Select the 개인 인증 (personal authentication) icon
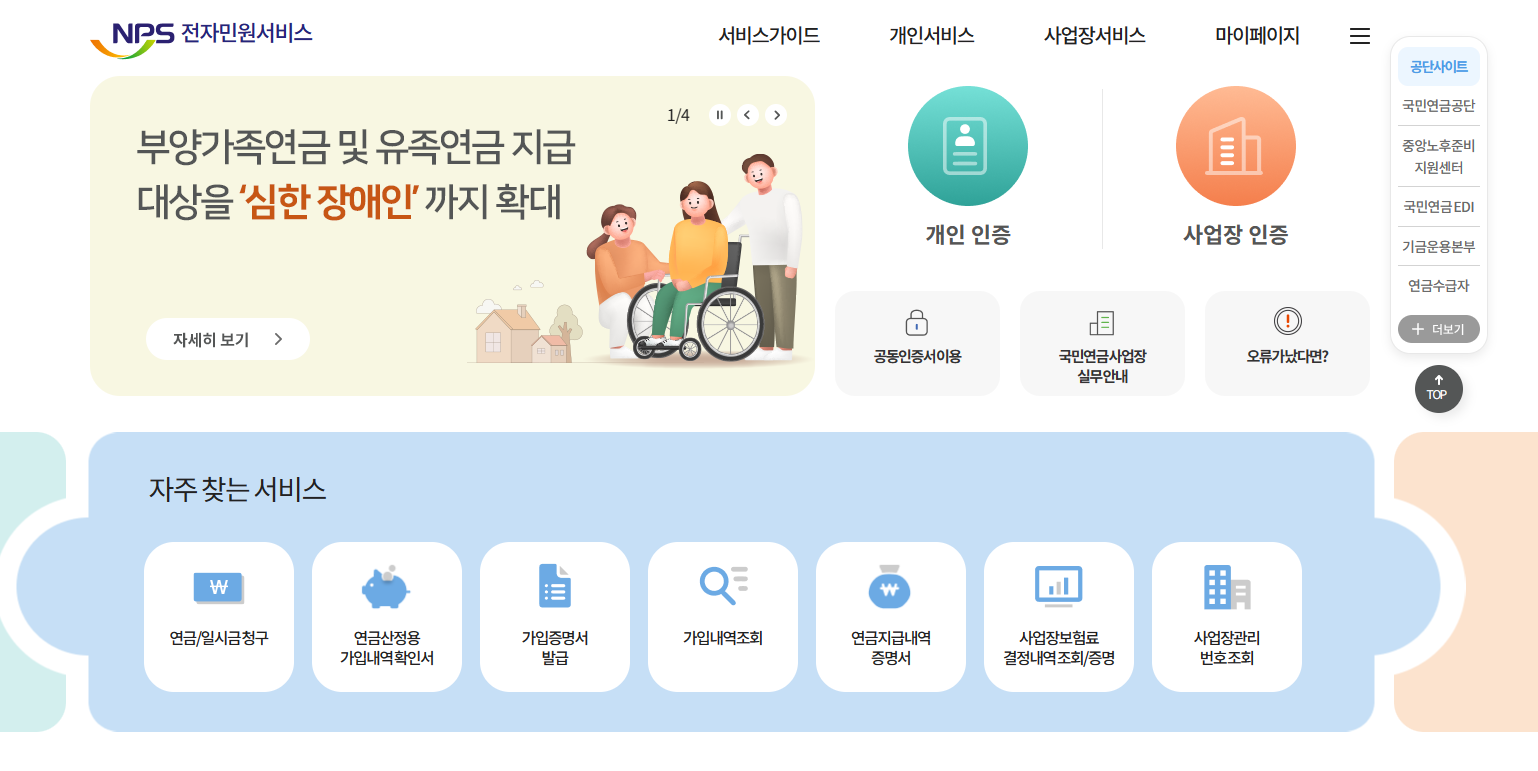The width and height of the screenshot is (1538, 771). (x=967, y=145)
